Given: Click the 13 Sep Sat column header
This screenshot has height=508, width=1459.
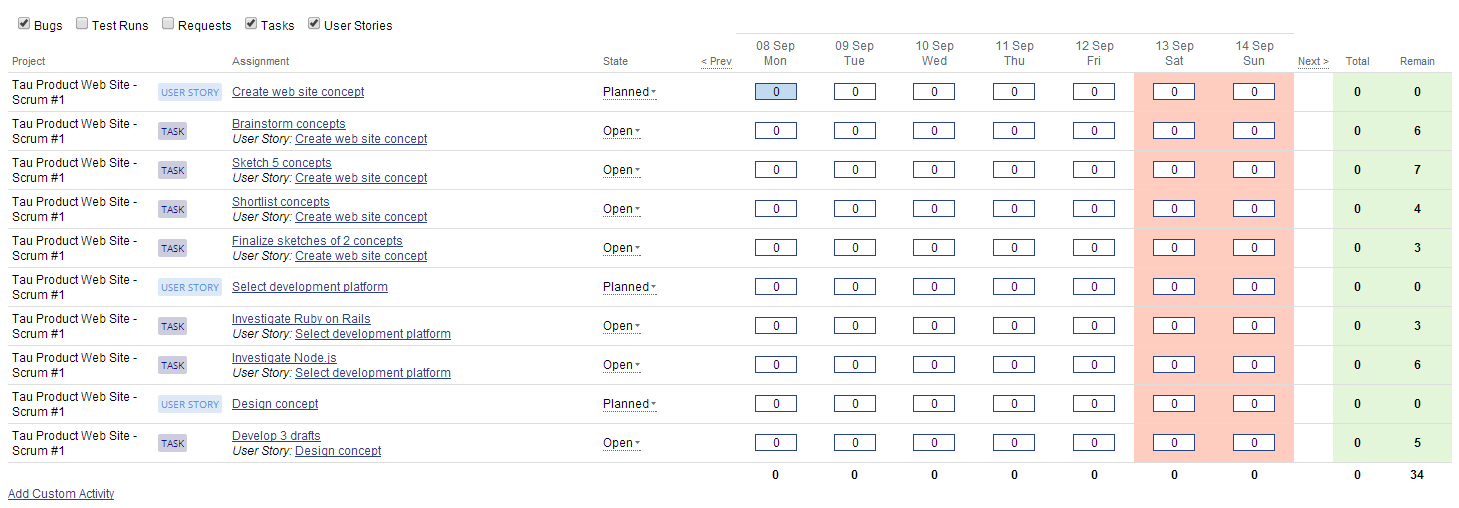Looking at the screenshot, I should click(x=1174, y=53).
